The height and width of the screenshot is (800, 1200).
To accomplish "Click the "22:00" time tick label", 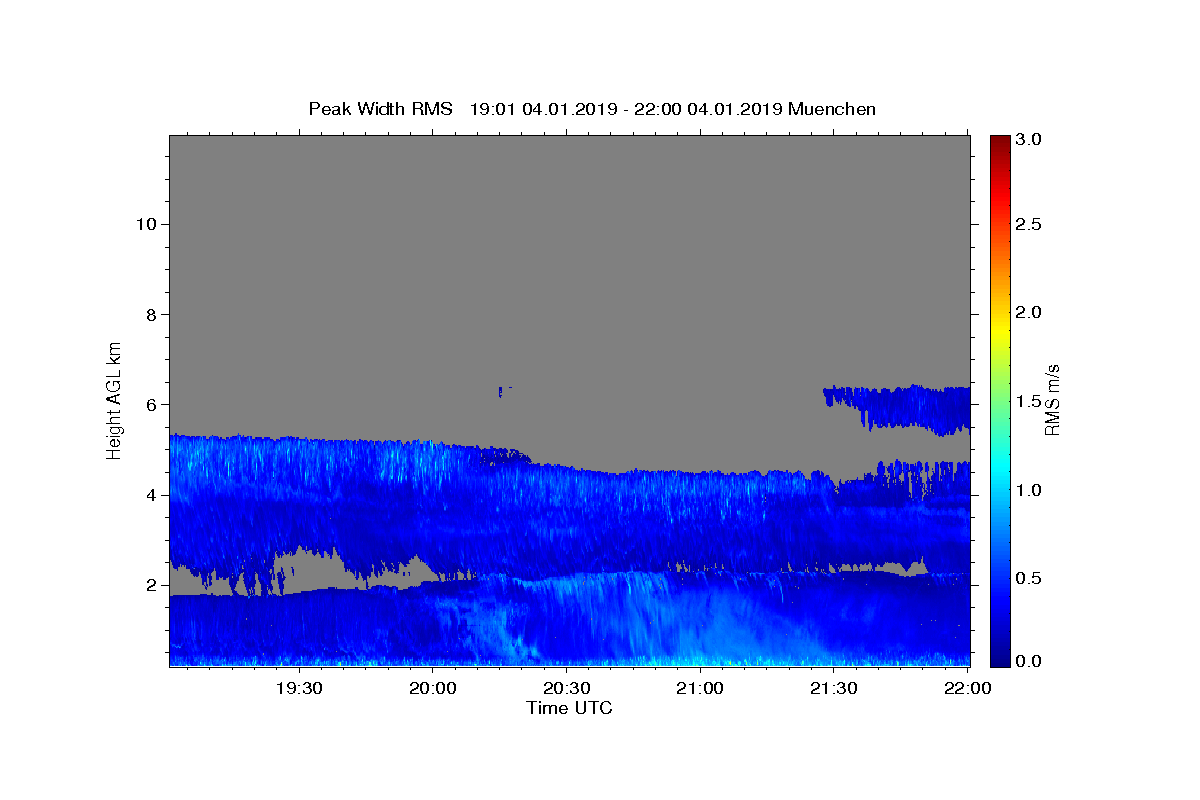I will pos(968,688).
